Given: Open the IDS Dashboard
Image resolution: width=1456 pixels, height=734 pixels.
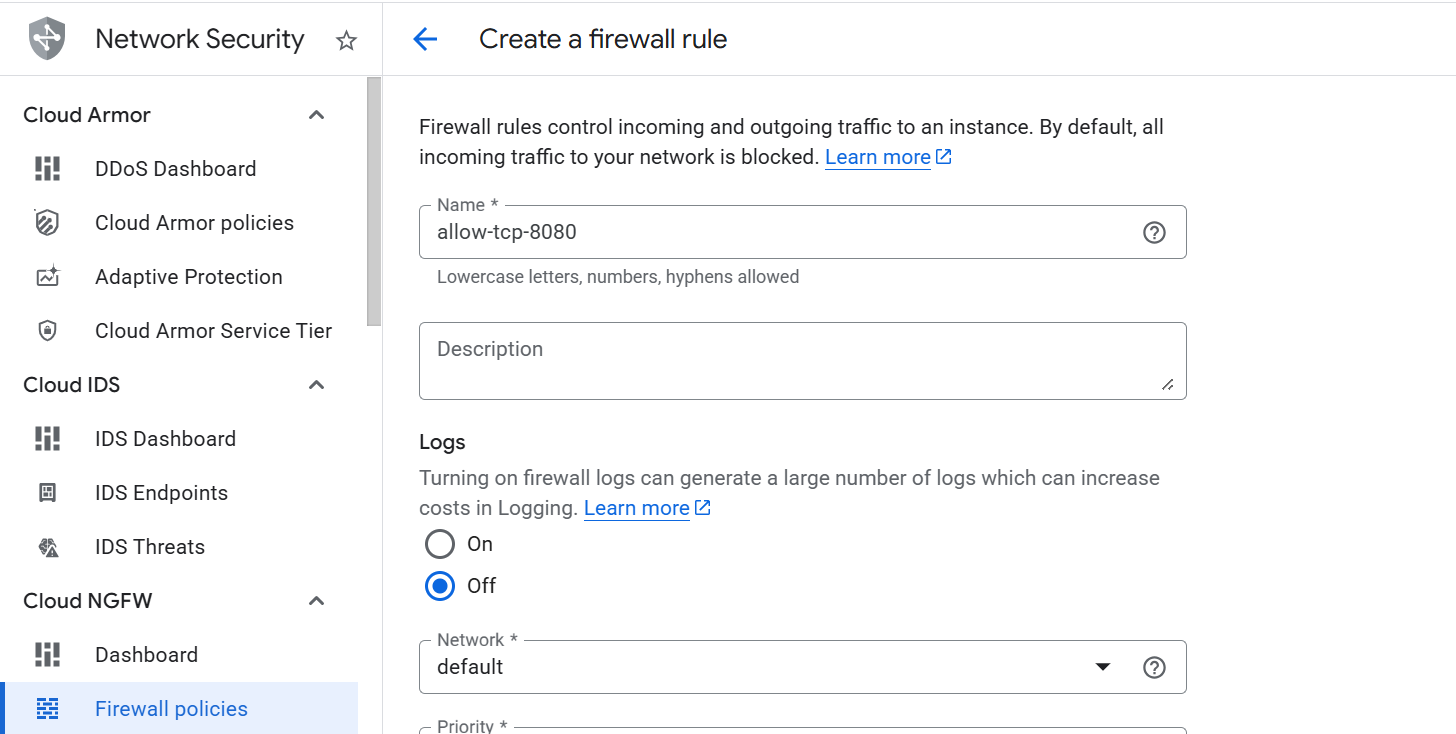Looking at the screenshot, I should (165, 438).
